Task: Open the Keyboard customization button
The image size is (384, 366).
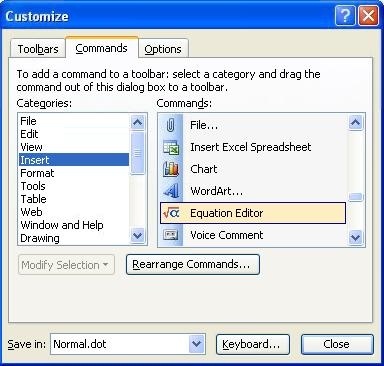Action: coord(253,344)
